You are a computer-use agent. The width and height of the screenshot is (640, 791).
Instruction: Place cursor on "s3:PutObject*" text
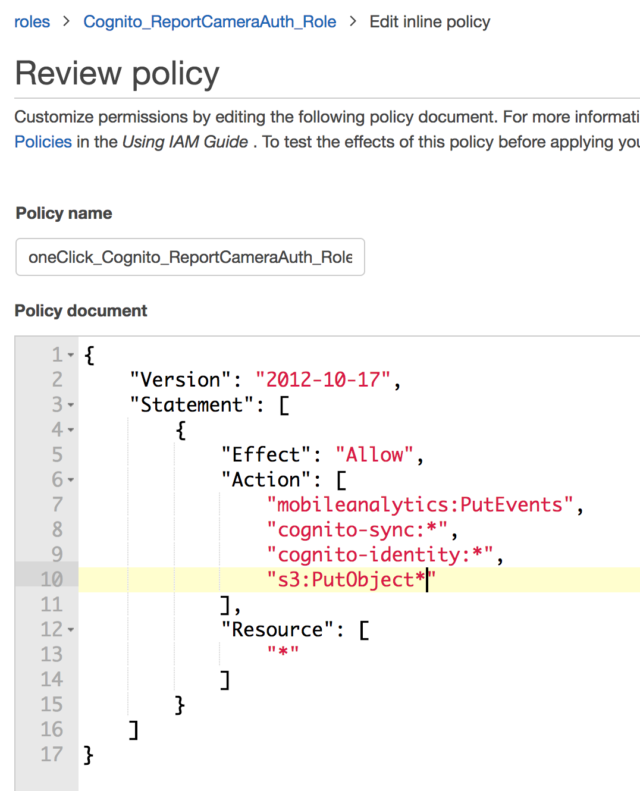(351, 579)
